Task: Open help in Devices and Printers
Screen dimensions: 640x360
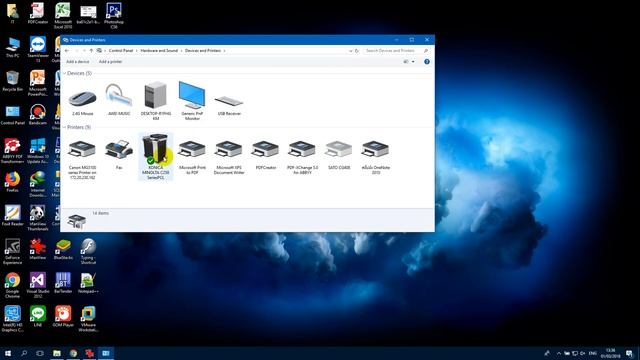Action: click(x=427, y=62)
